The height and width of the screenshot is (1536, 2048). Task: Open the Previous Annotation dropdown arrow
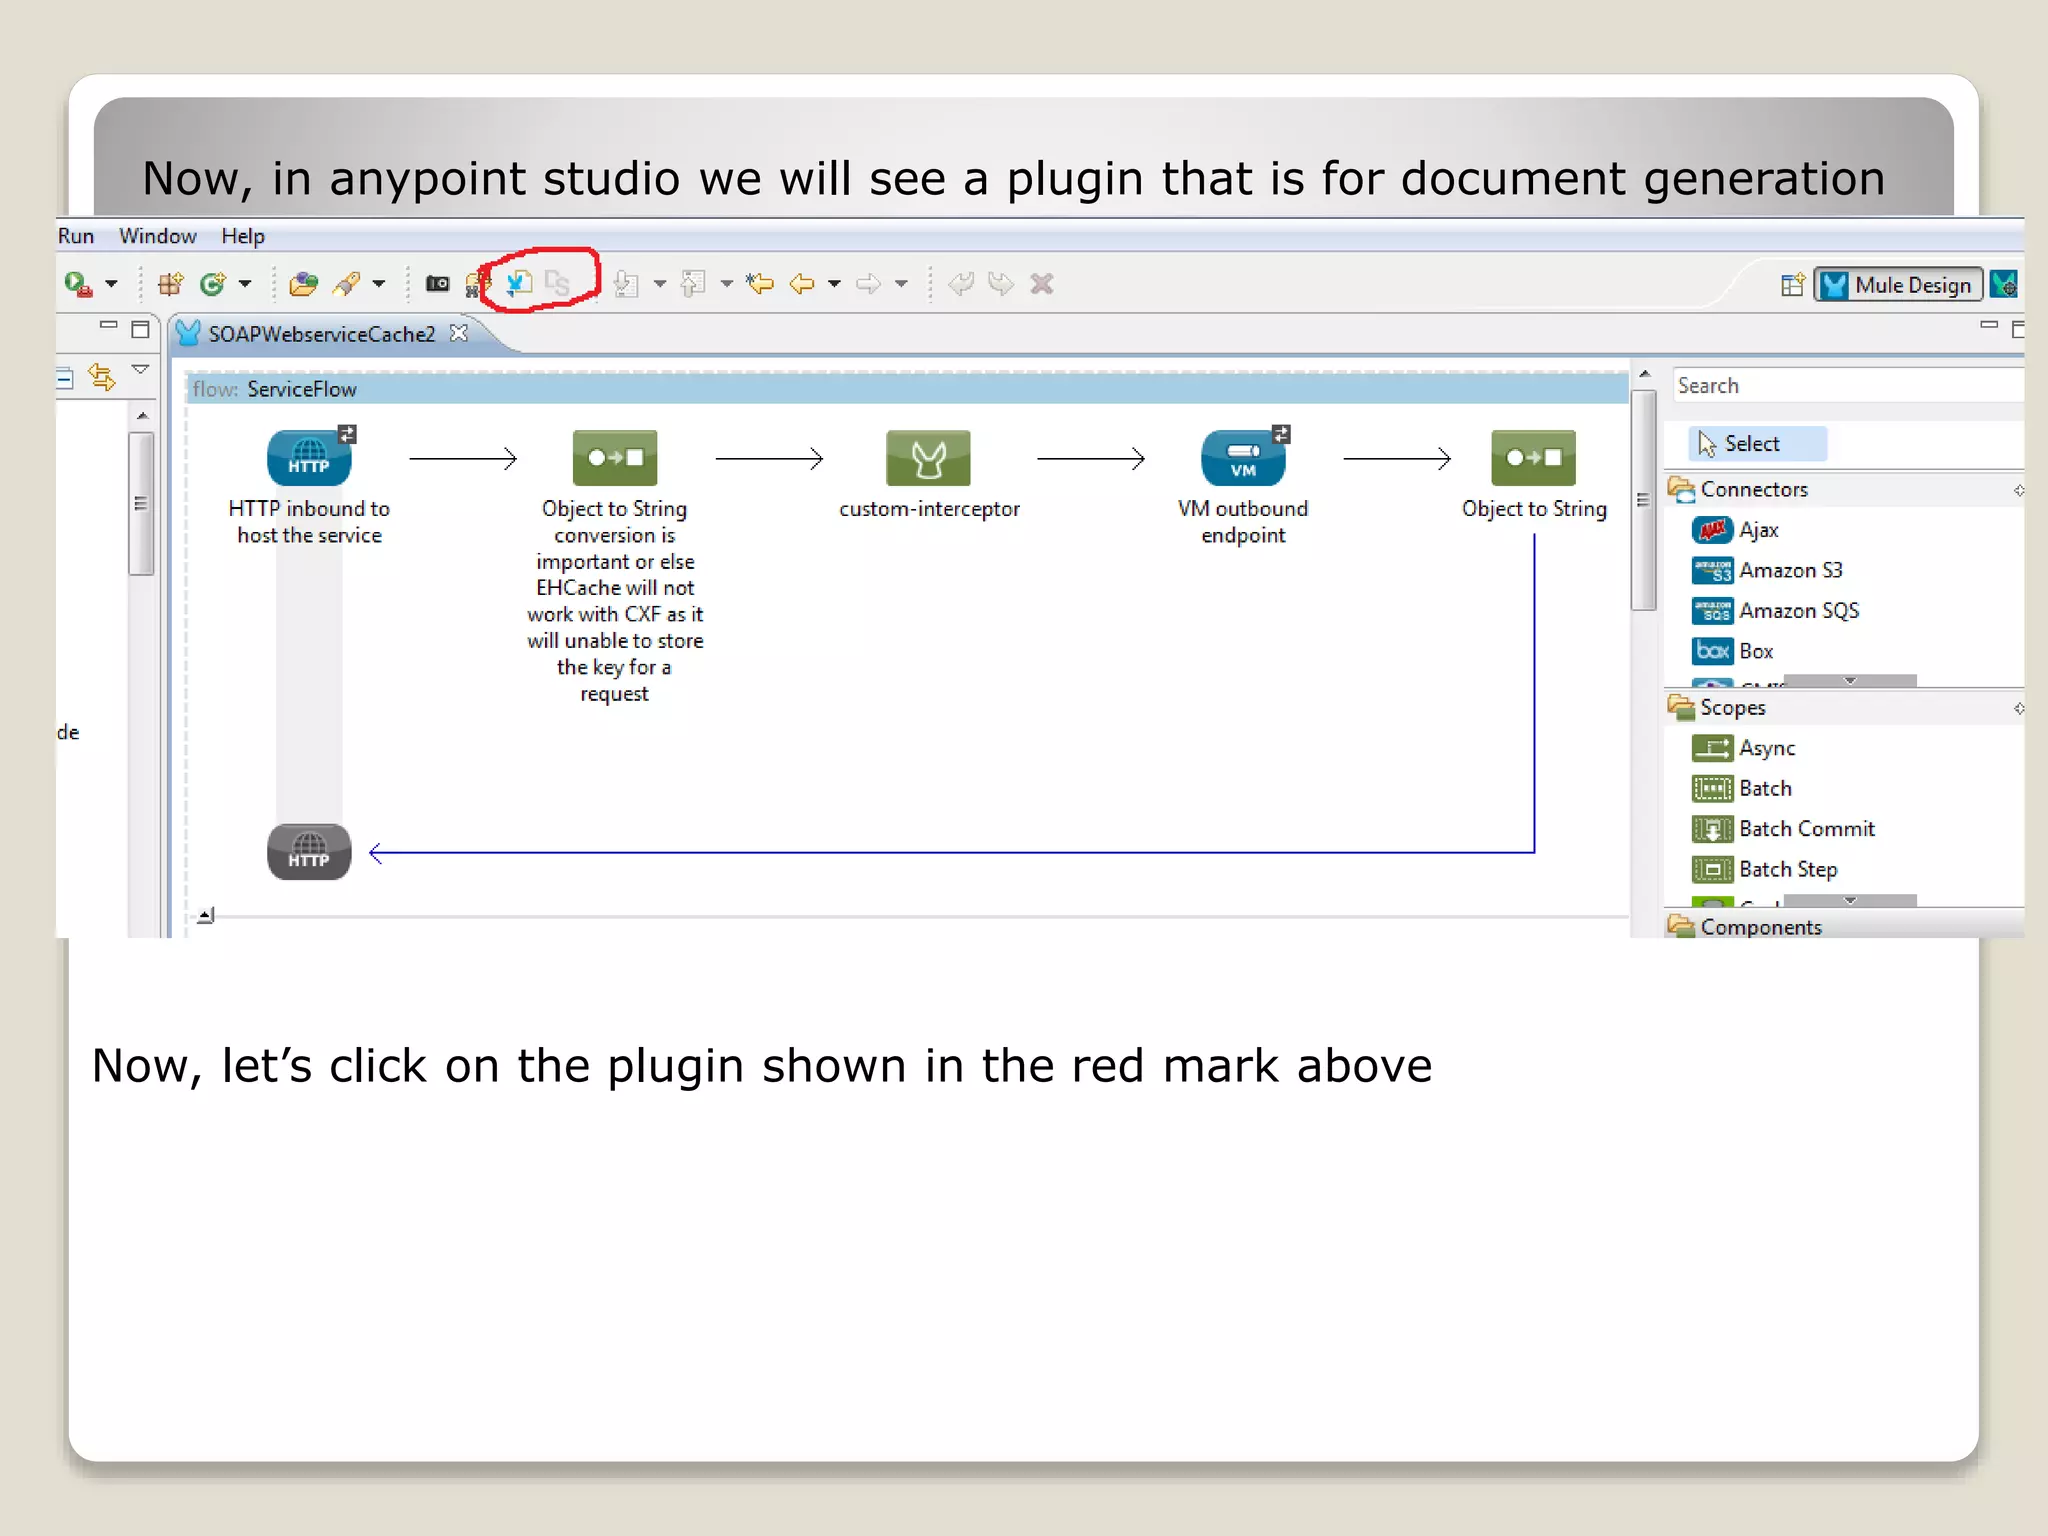click(727, 284)
